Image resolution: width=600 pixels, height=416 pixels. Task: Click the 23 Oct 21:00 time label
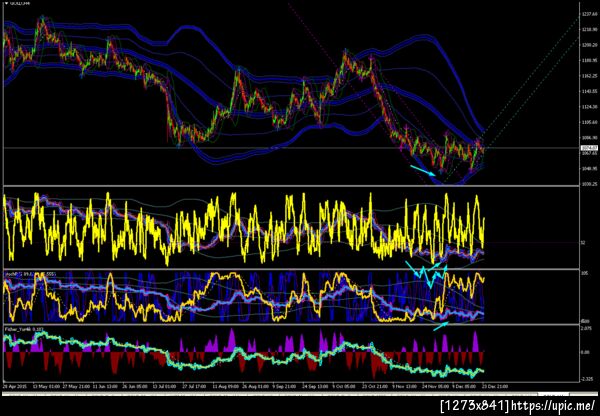(x=374, y=387)
